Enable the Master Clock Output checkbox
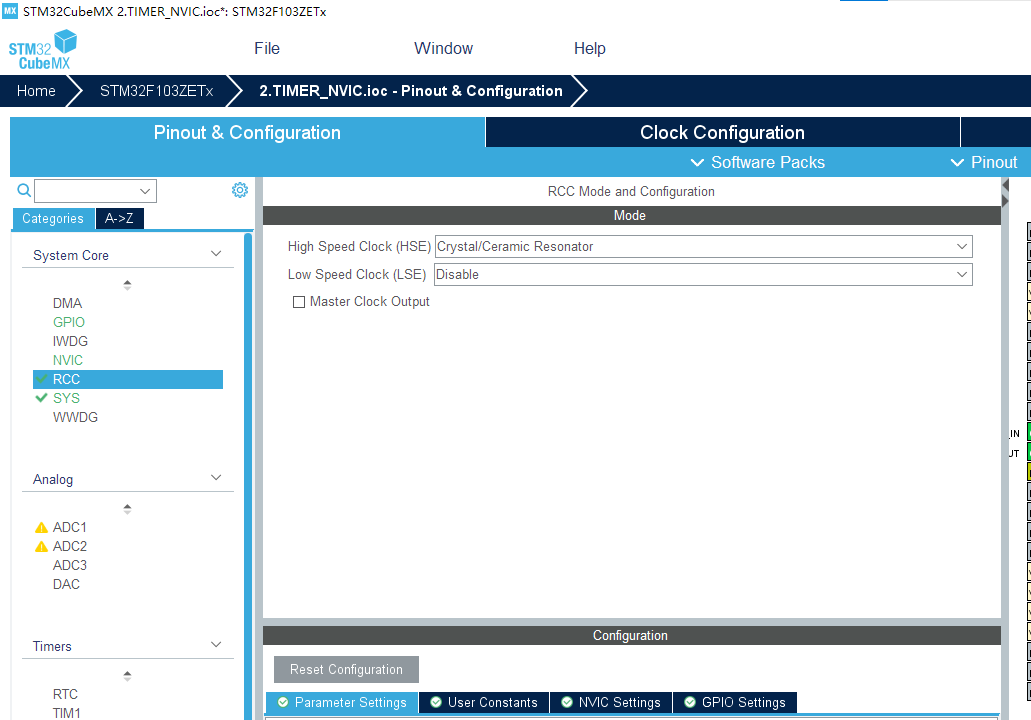The image size is (1031, 720). [299, 302]
